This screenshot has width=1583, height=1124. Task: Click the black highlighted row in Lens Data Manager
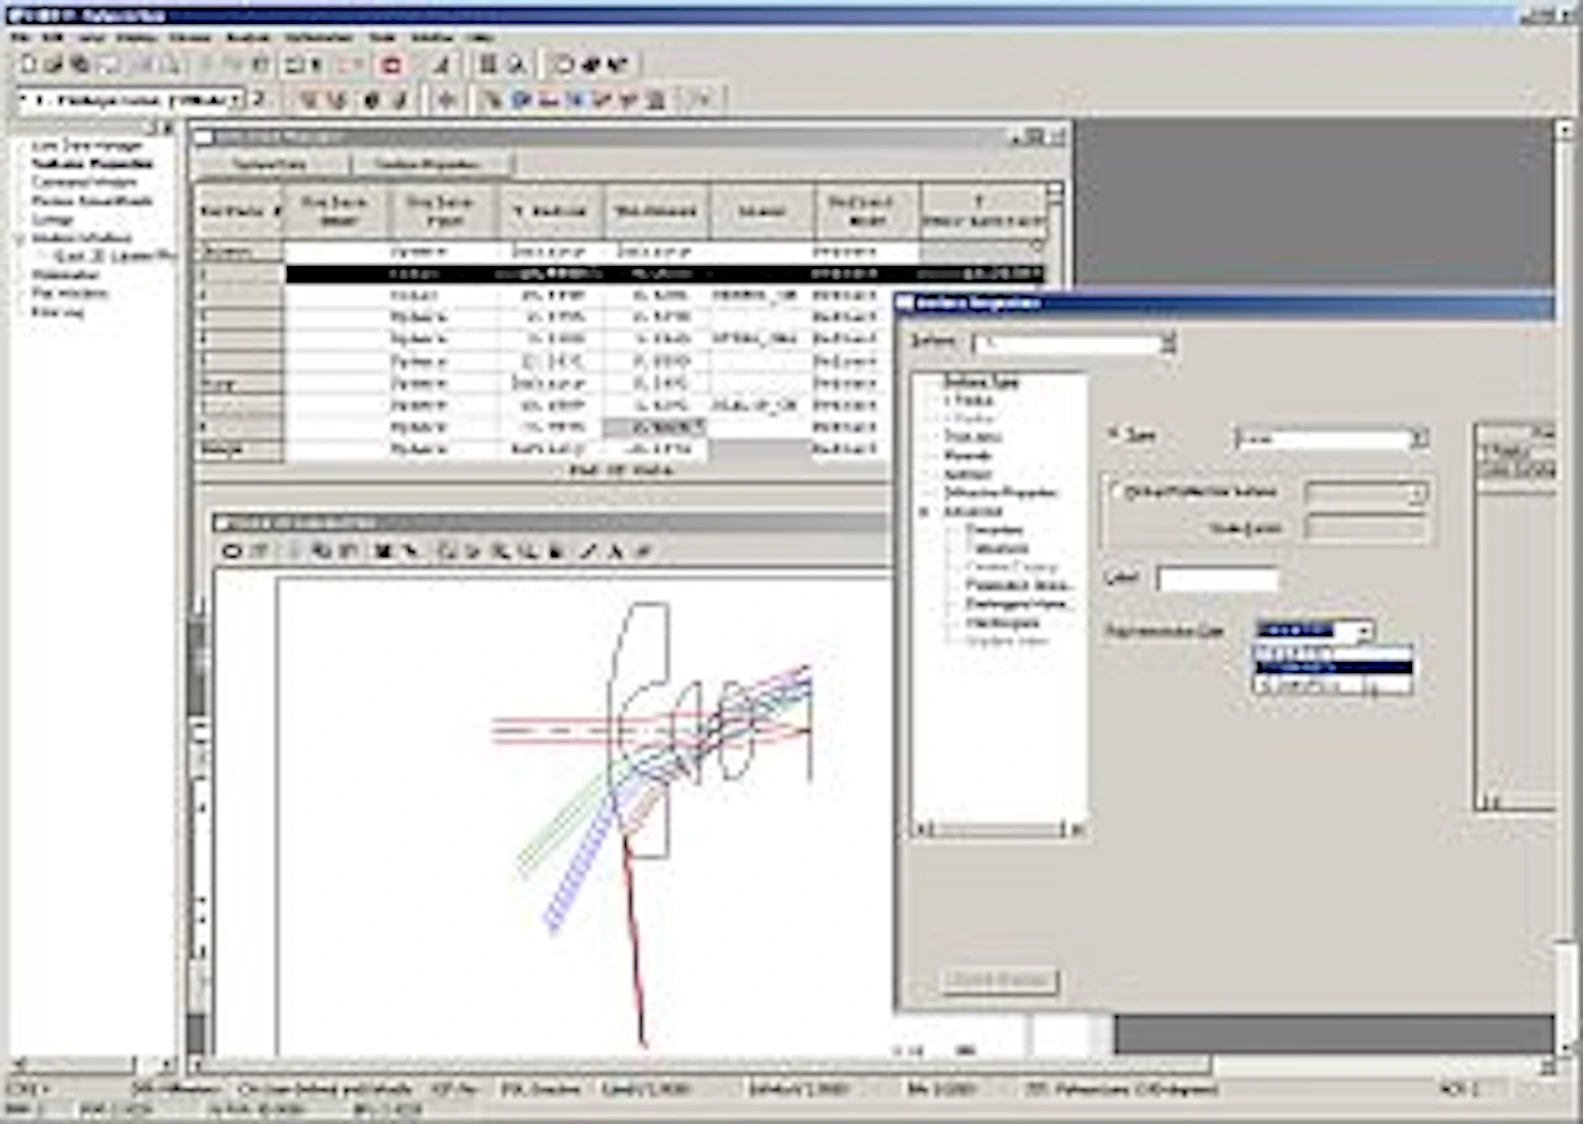point(664,273)
